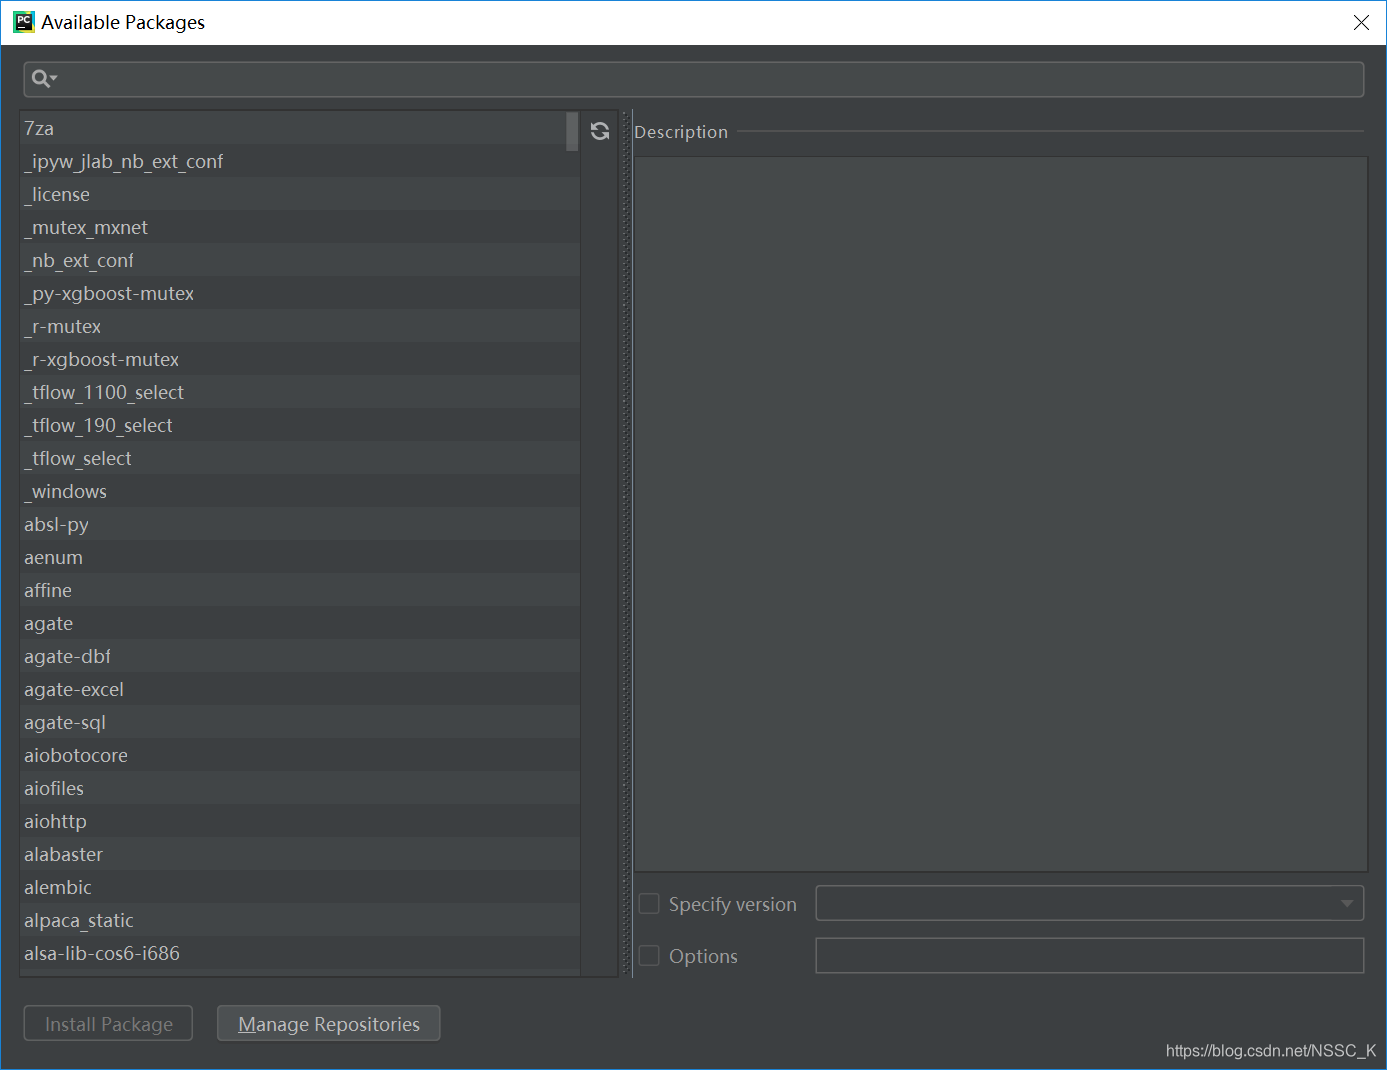
Task: Select the _windows package
Action: pyautogui.click(x=300, y=491)
